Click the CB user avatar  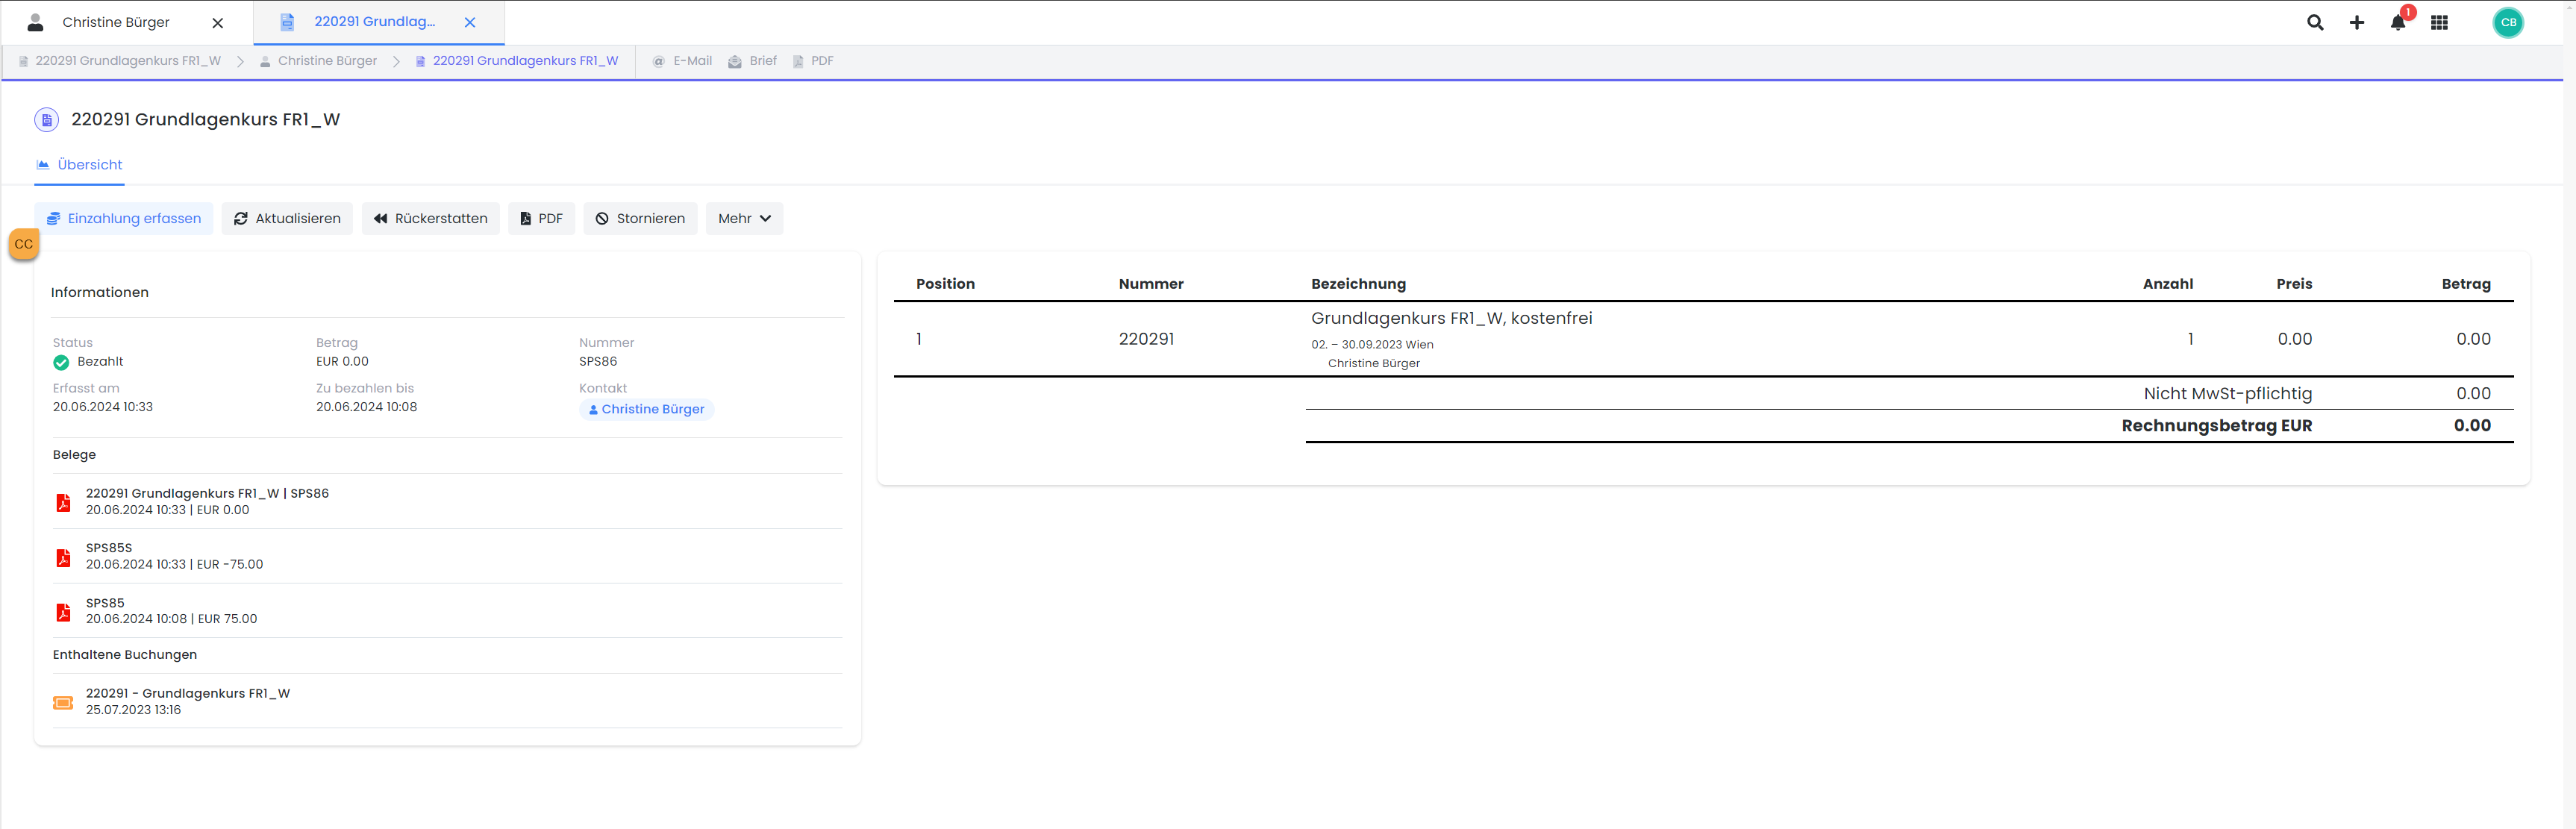click(x=2508, y=22)
